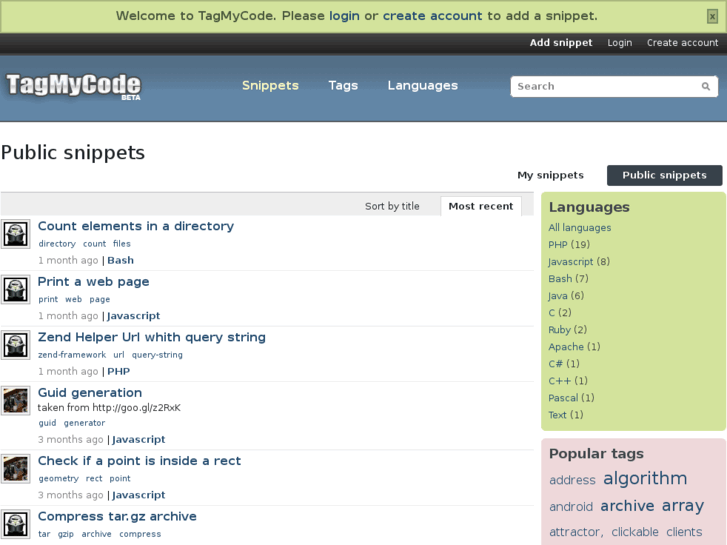This screenshot has width=727, height=545.
Task: Follow create account link in welcome banner
Action: click(433, 16)
